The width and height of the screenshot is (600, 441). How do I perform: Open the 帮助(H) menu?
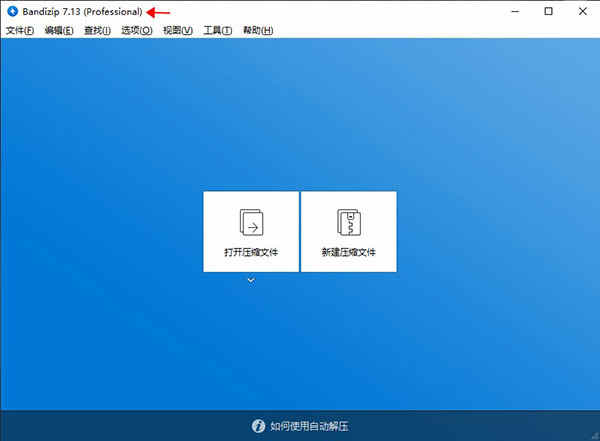point(258,30)
